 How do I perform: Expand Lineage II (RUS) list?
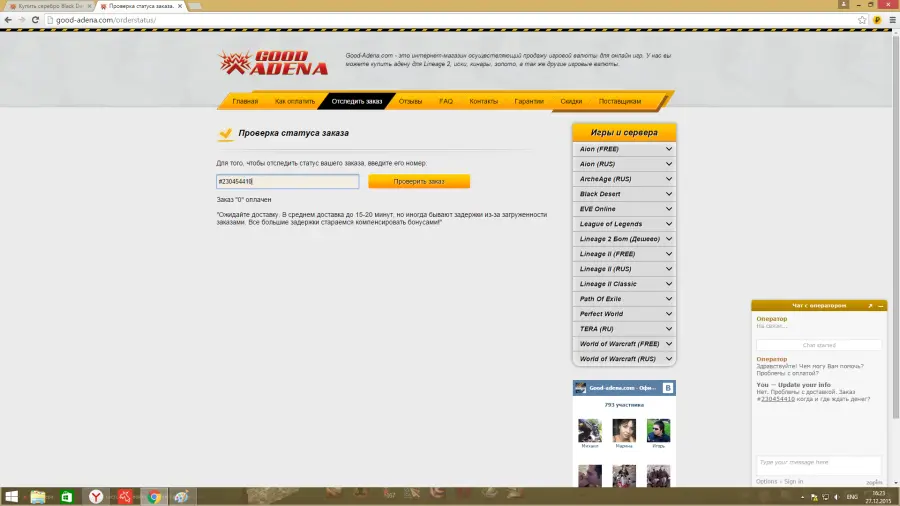coord(624,268)
